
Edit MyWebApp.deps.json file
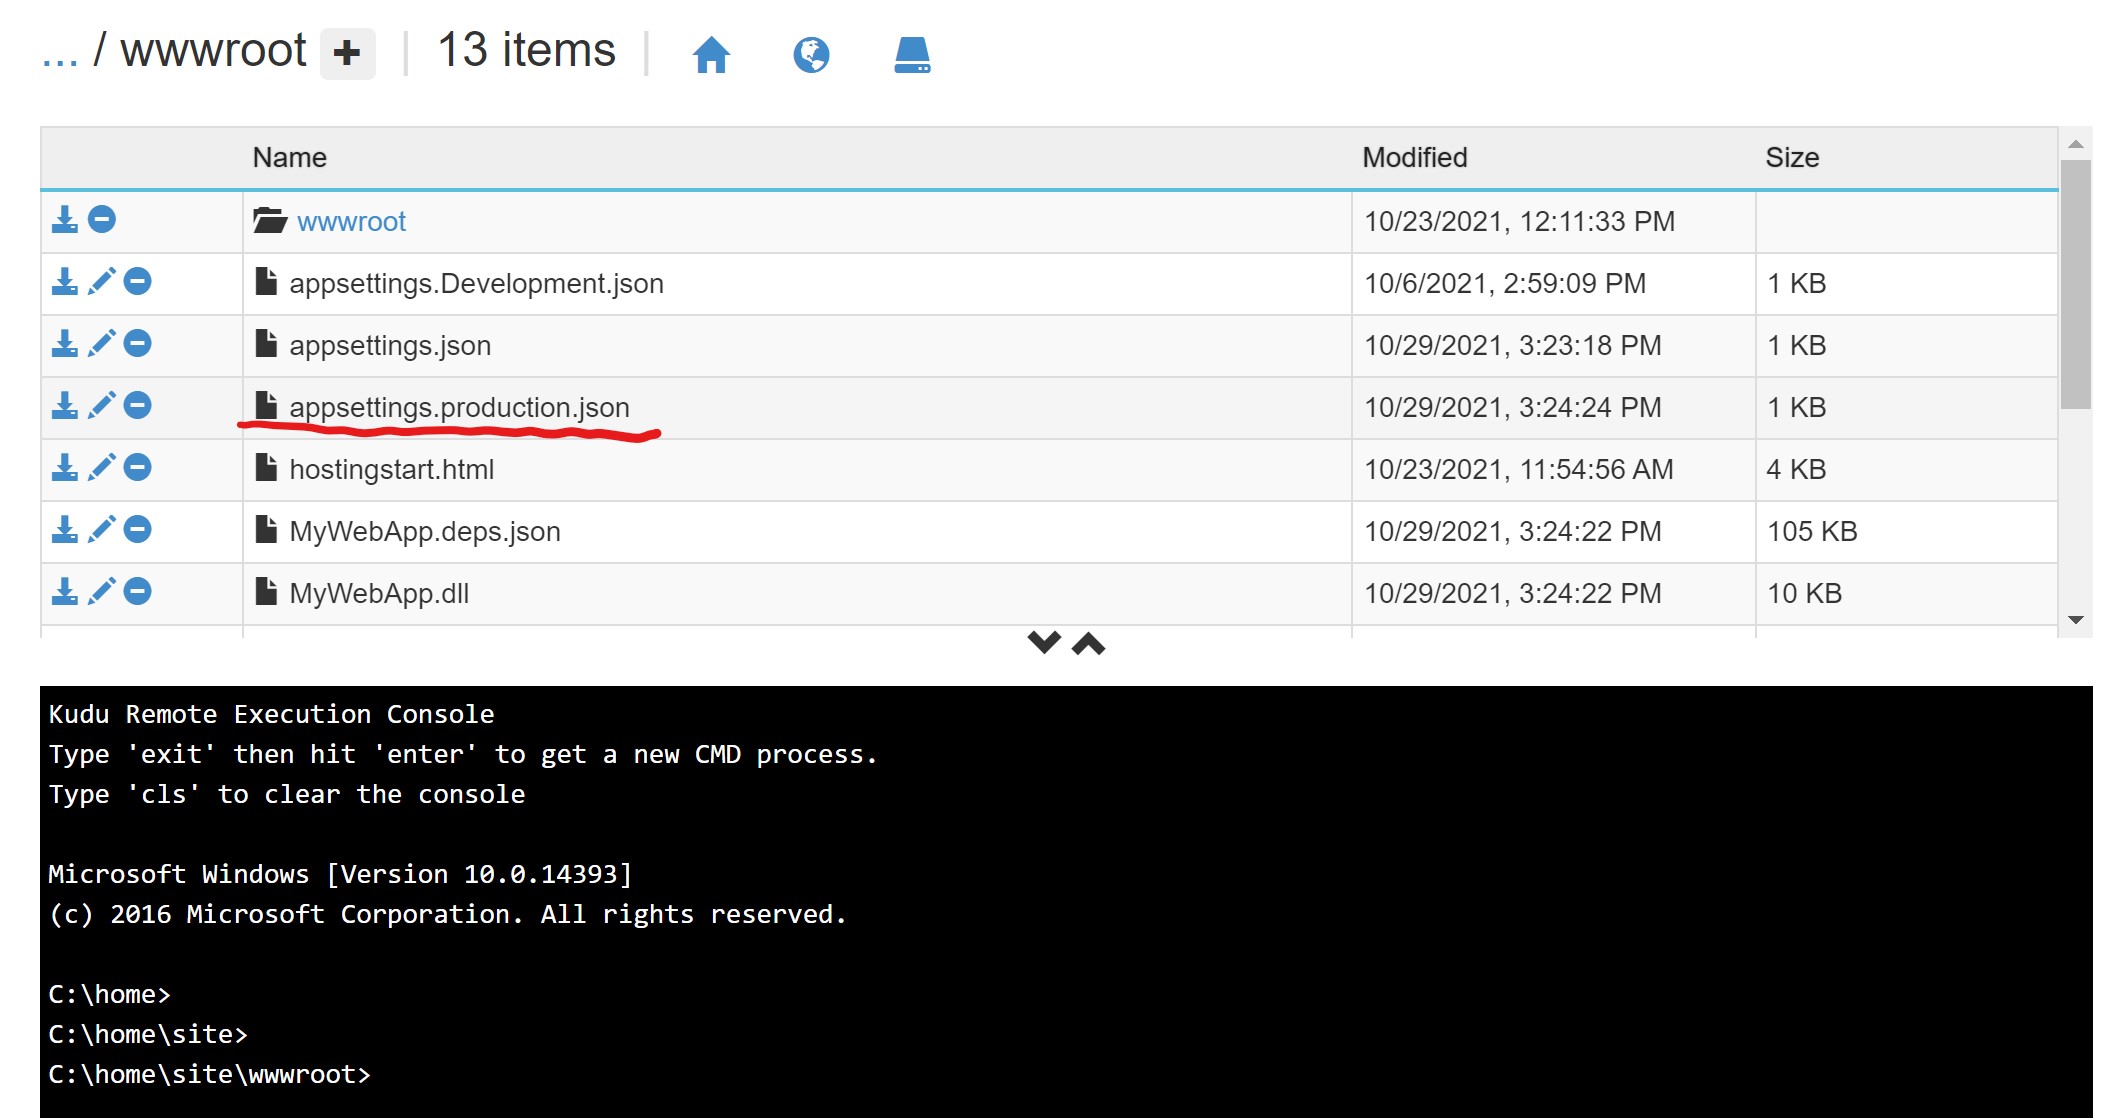pos(101,530)
